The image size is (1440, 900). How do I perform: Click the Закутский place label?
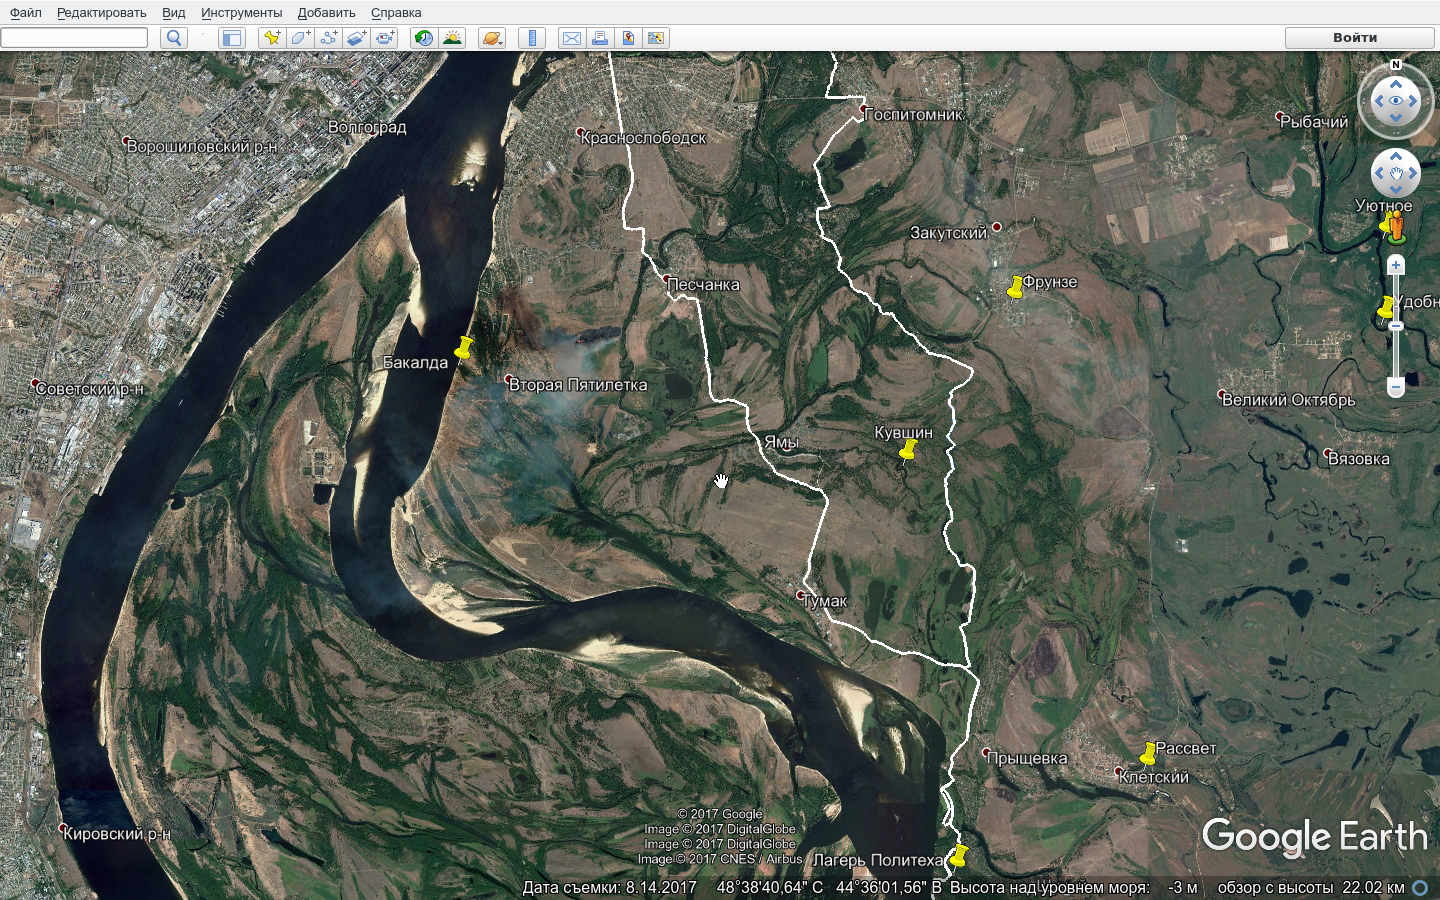pyautogui.click(x=948, y=233)
